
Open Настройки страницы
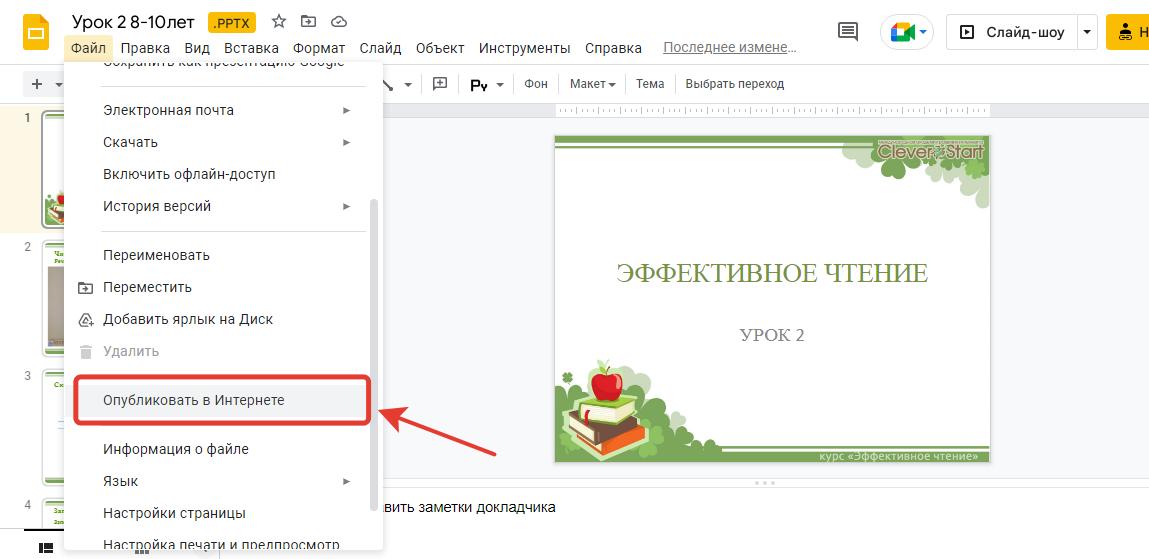pos(223,513)
